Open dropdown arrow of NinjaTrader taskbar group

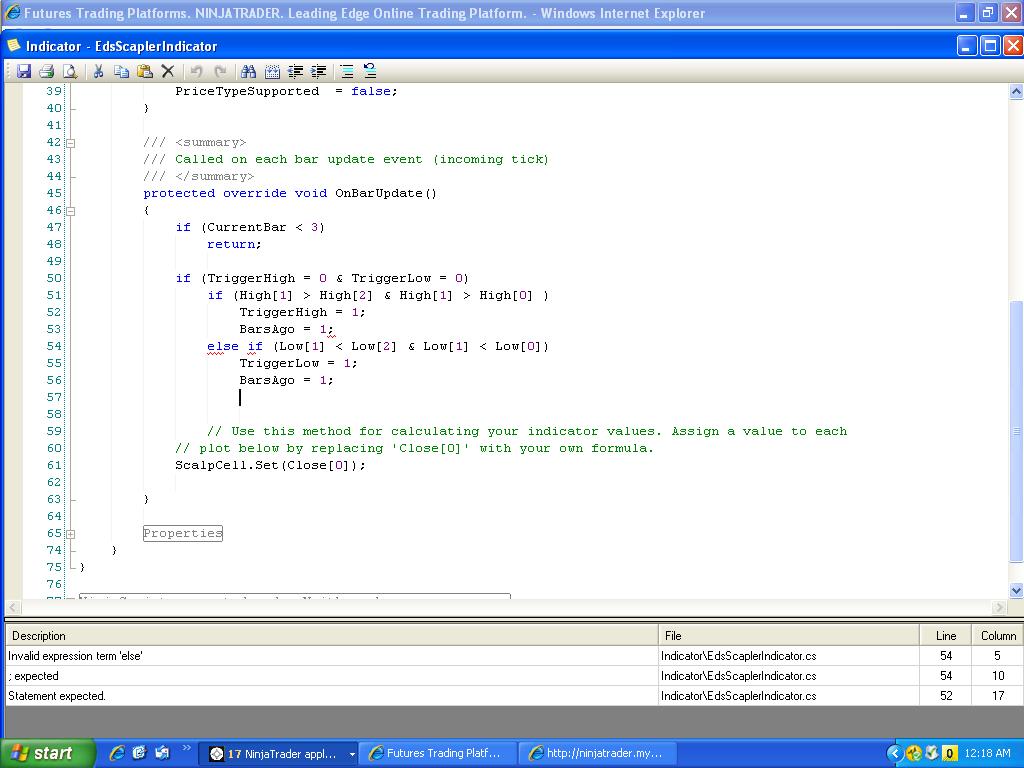coord(352,754)
